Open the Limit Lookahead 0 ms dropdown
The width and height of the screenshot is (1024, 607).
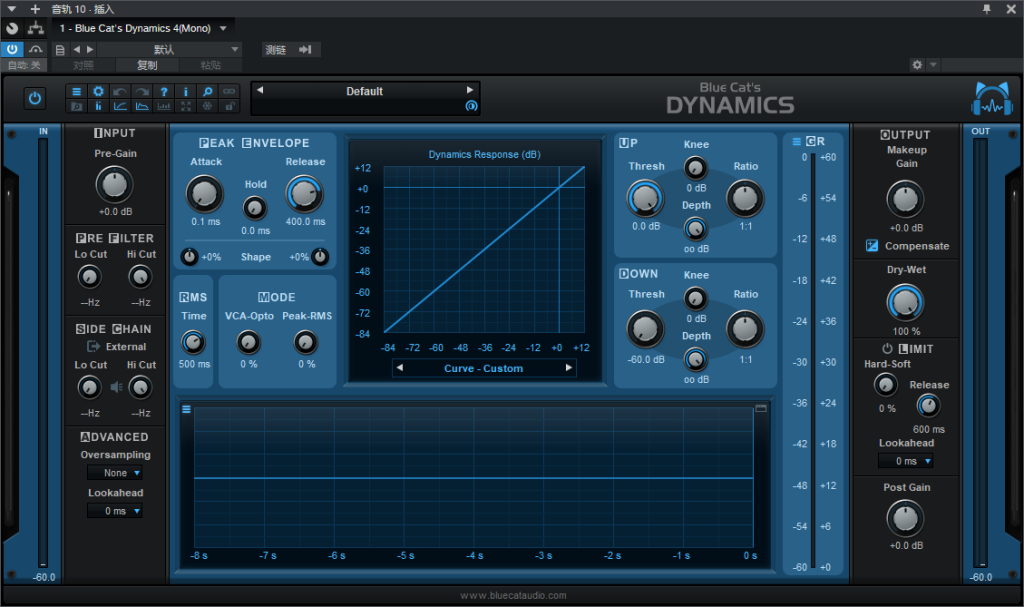tap(906, 461)
